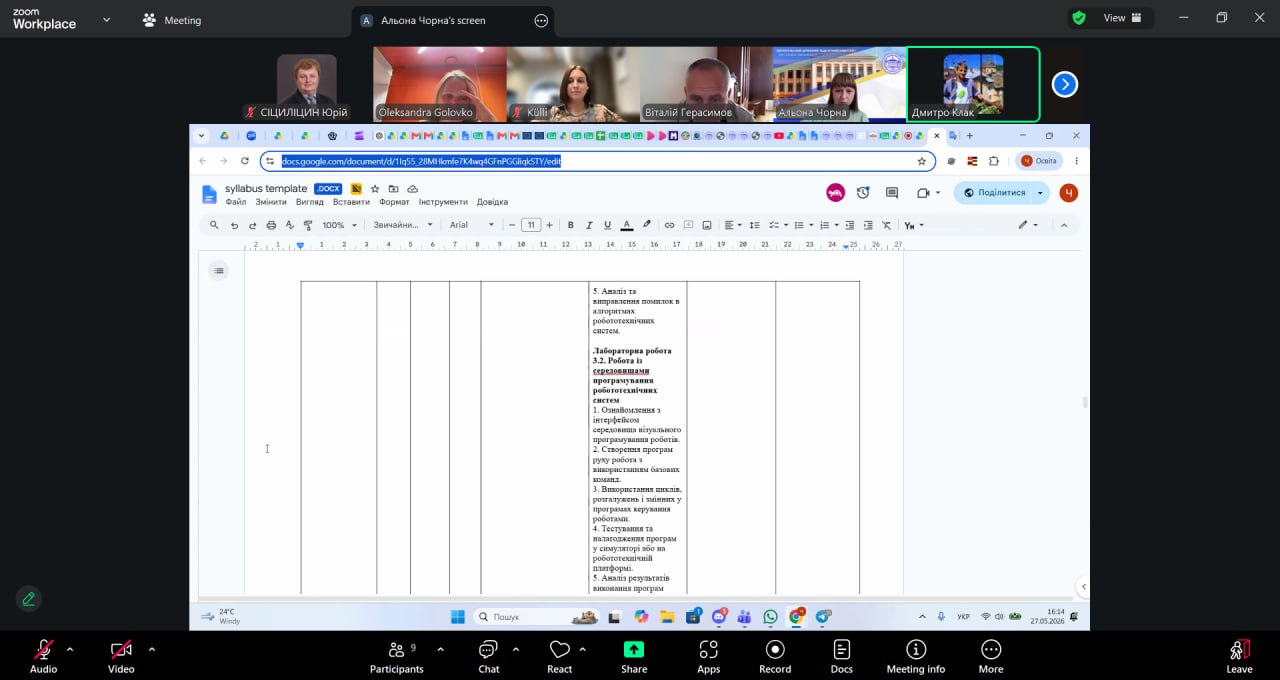Screen dimensions: 1280x680
Task: Select Віталій Герасимов video thumbnail
Action: coord(706,84)
